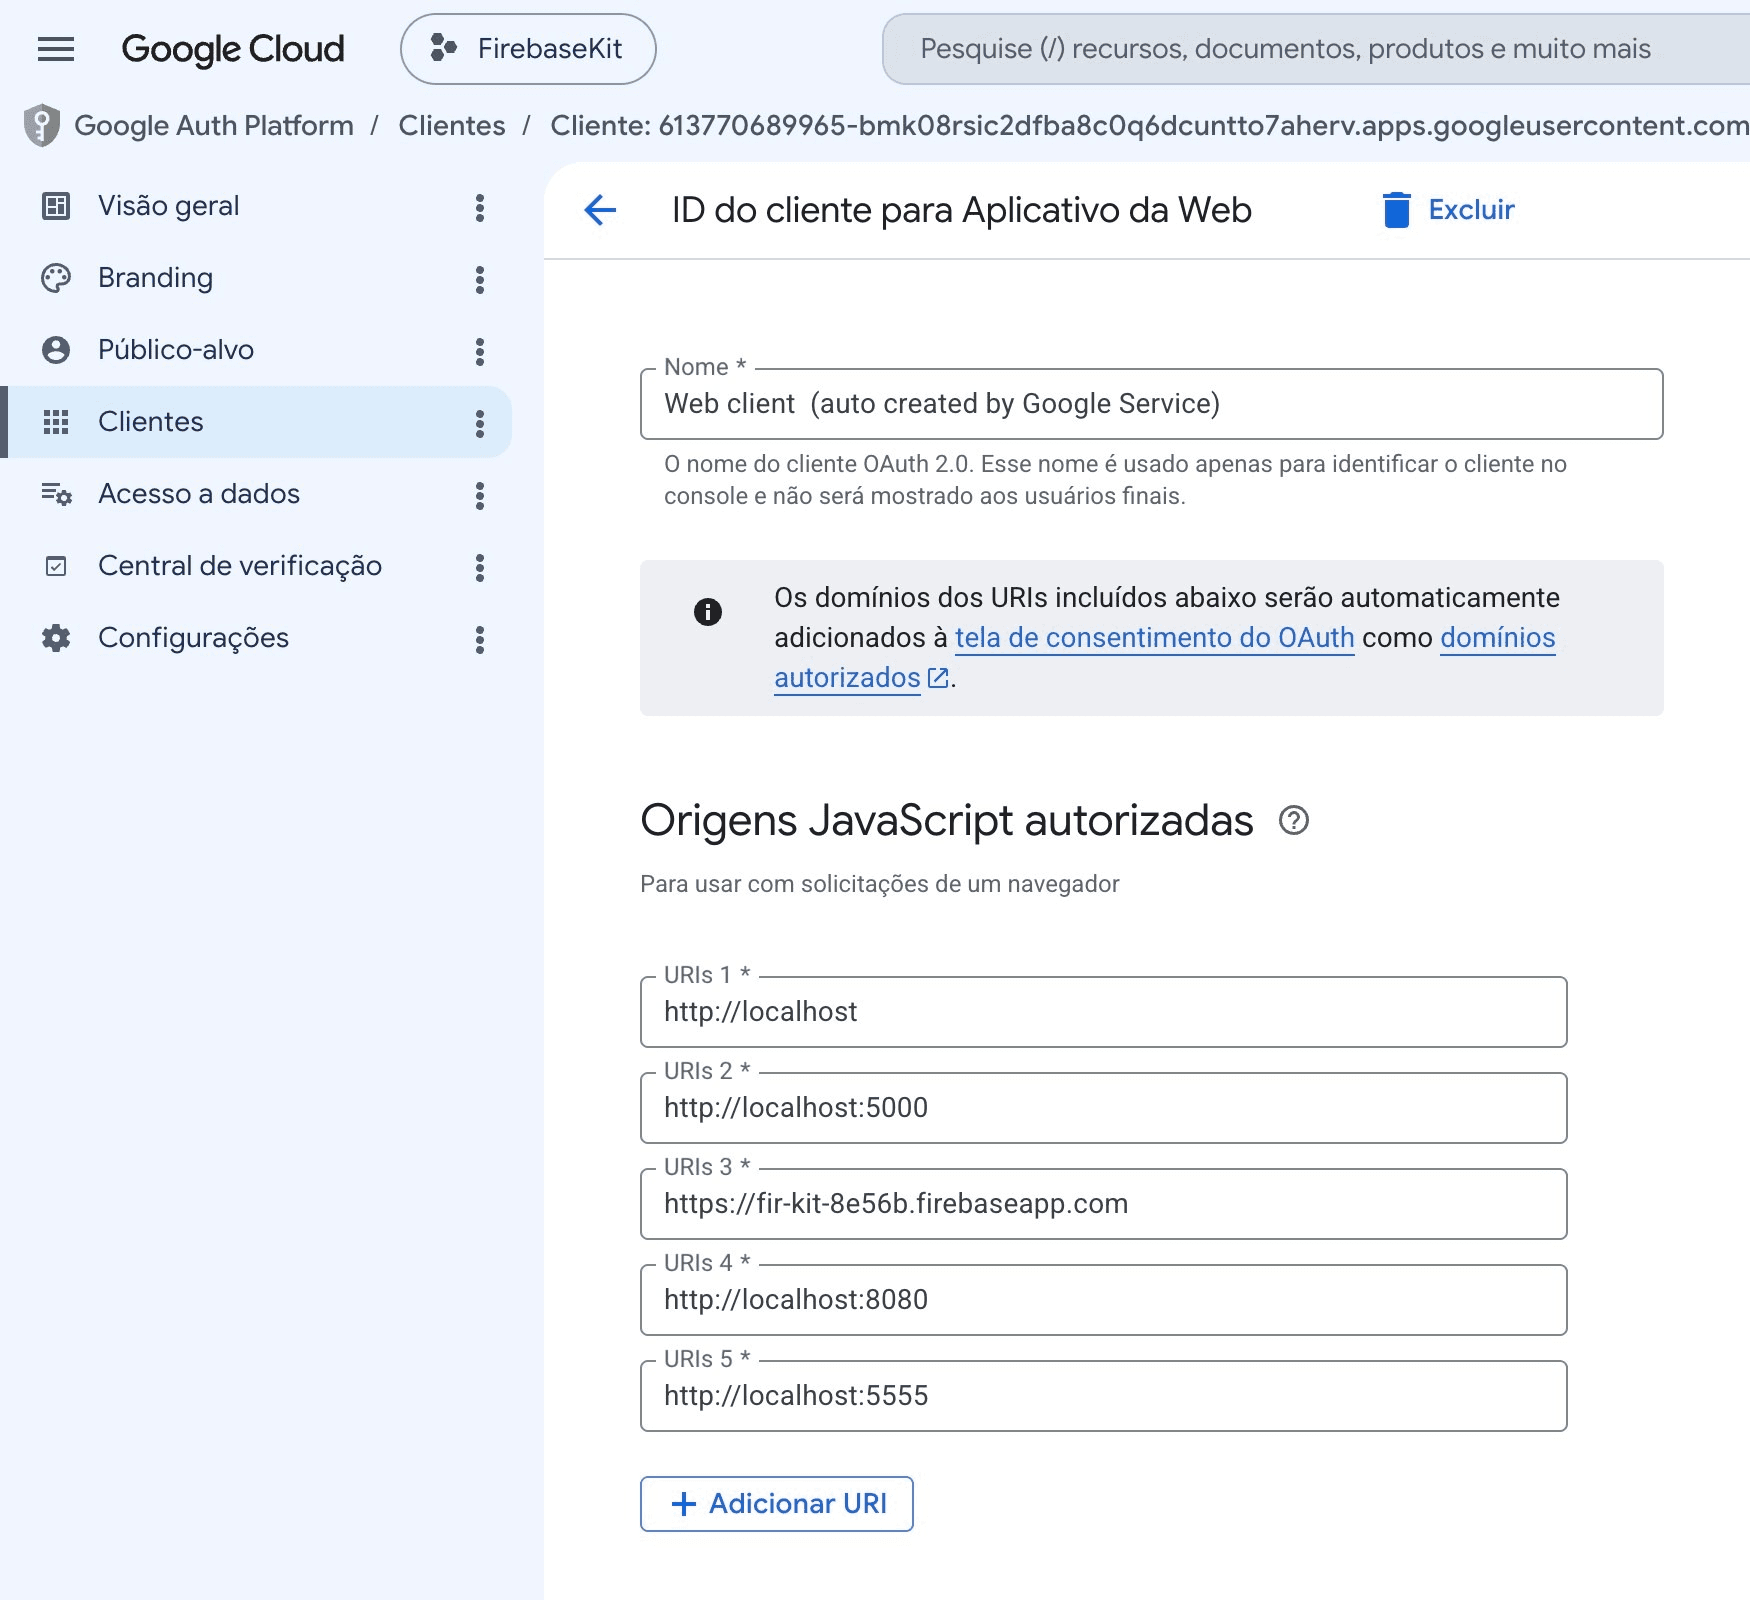
Task: Click the Público-alvo person icon
Action: point(56,350)
